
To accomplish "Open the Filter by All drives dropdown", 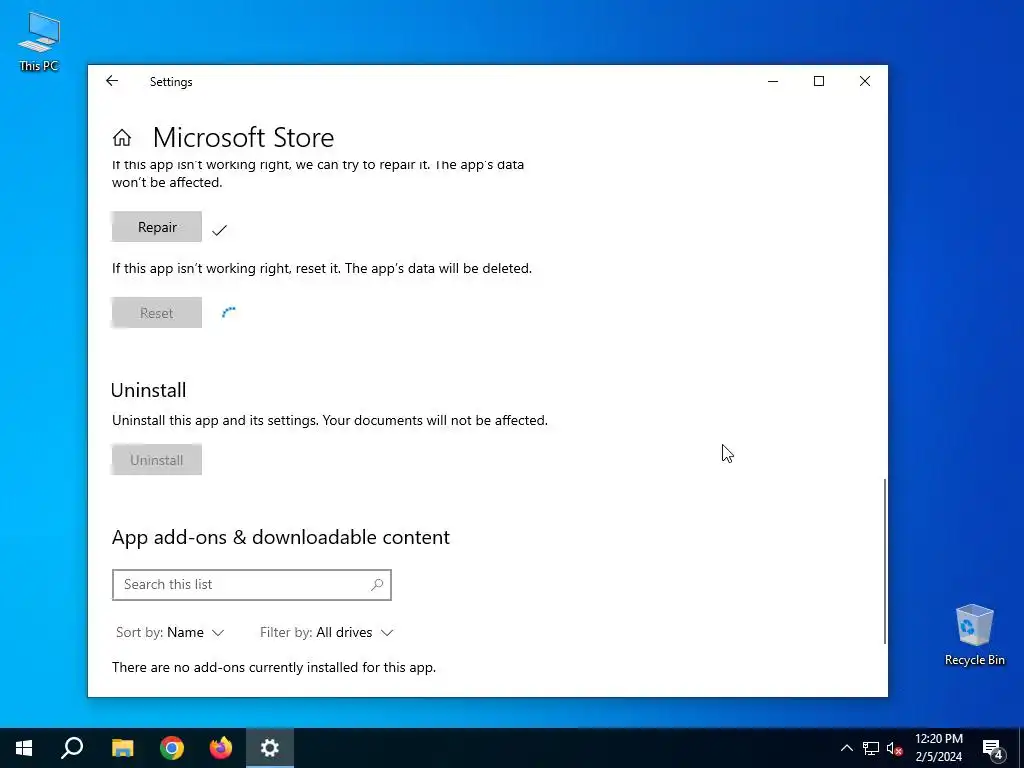I will pos(327,632).
